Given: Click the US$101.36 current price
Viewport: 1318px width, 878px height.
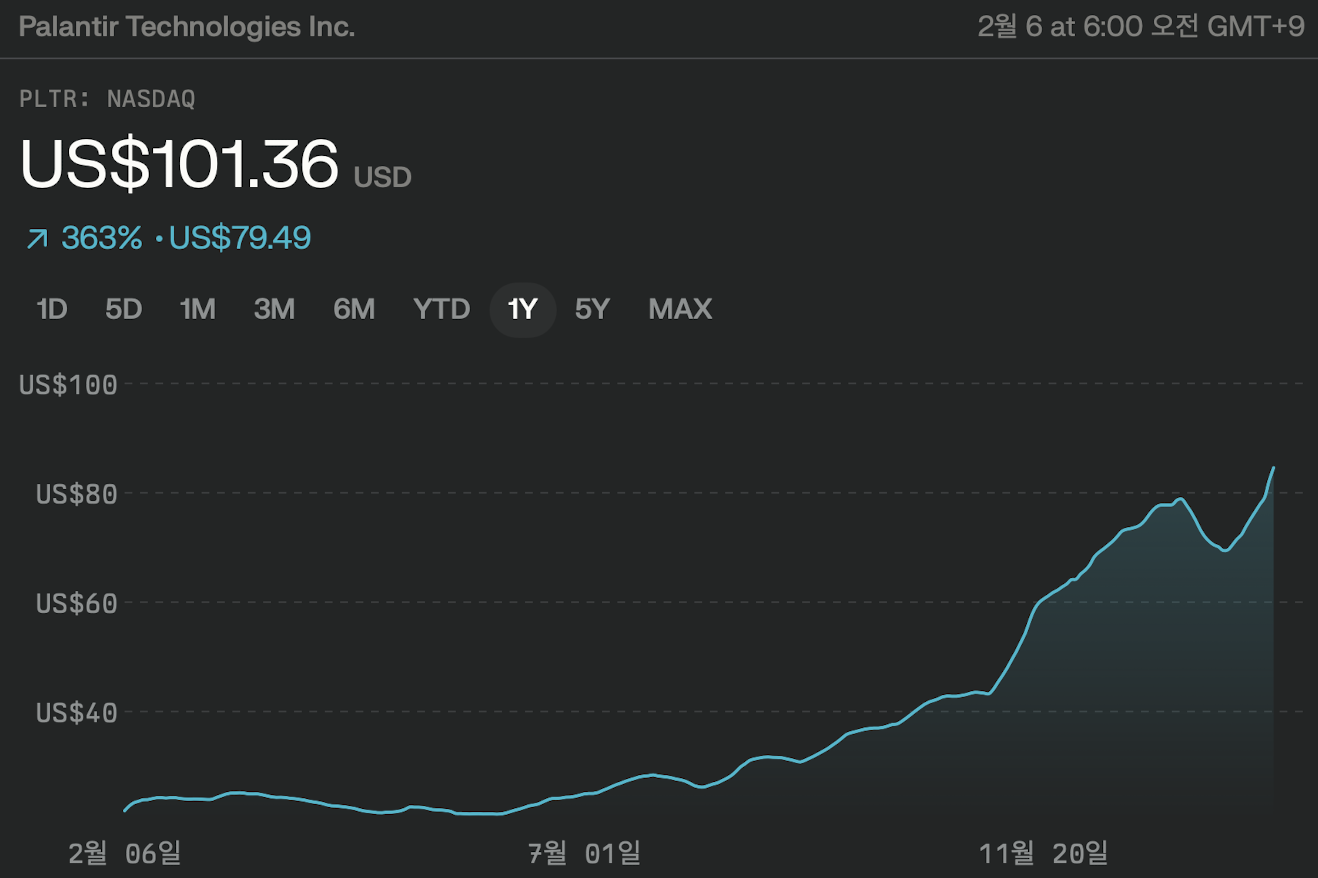Looking at the screenshot, I should pyautogui.click(x=180, y=164).
